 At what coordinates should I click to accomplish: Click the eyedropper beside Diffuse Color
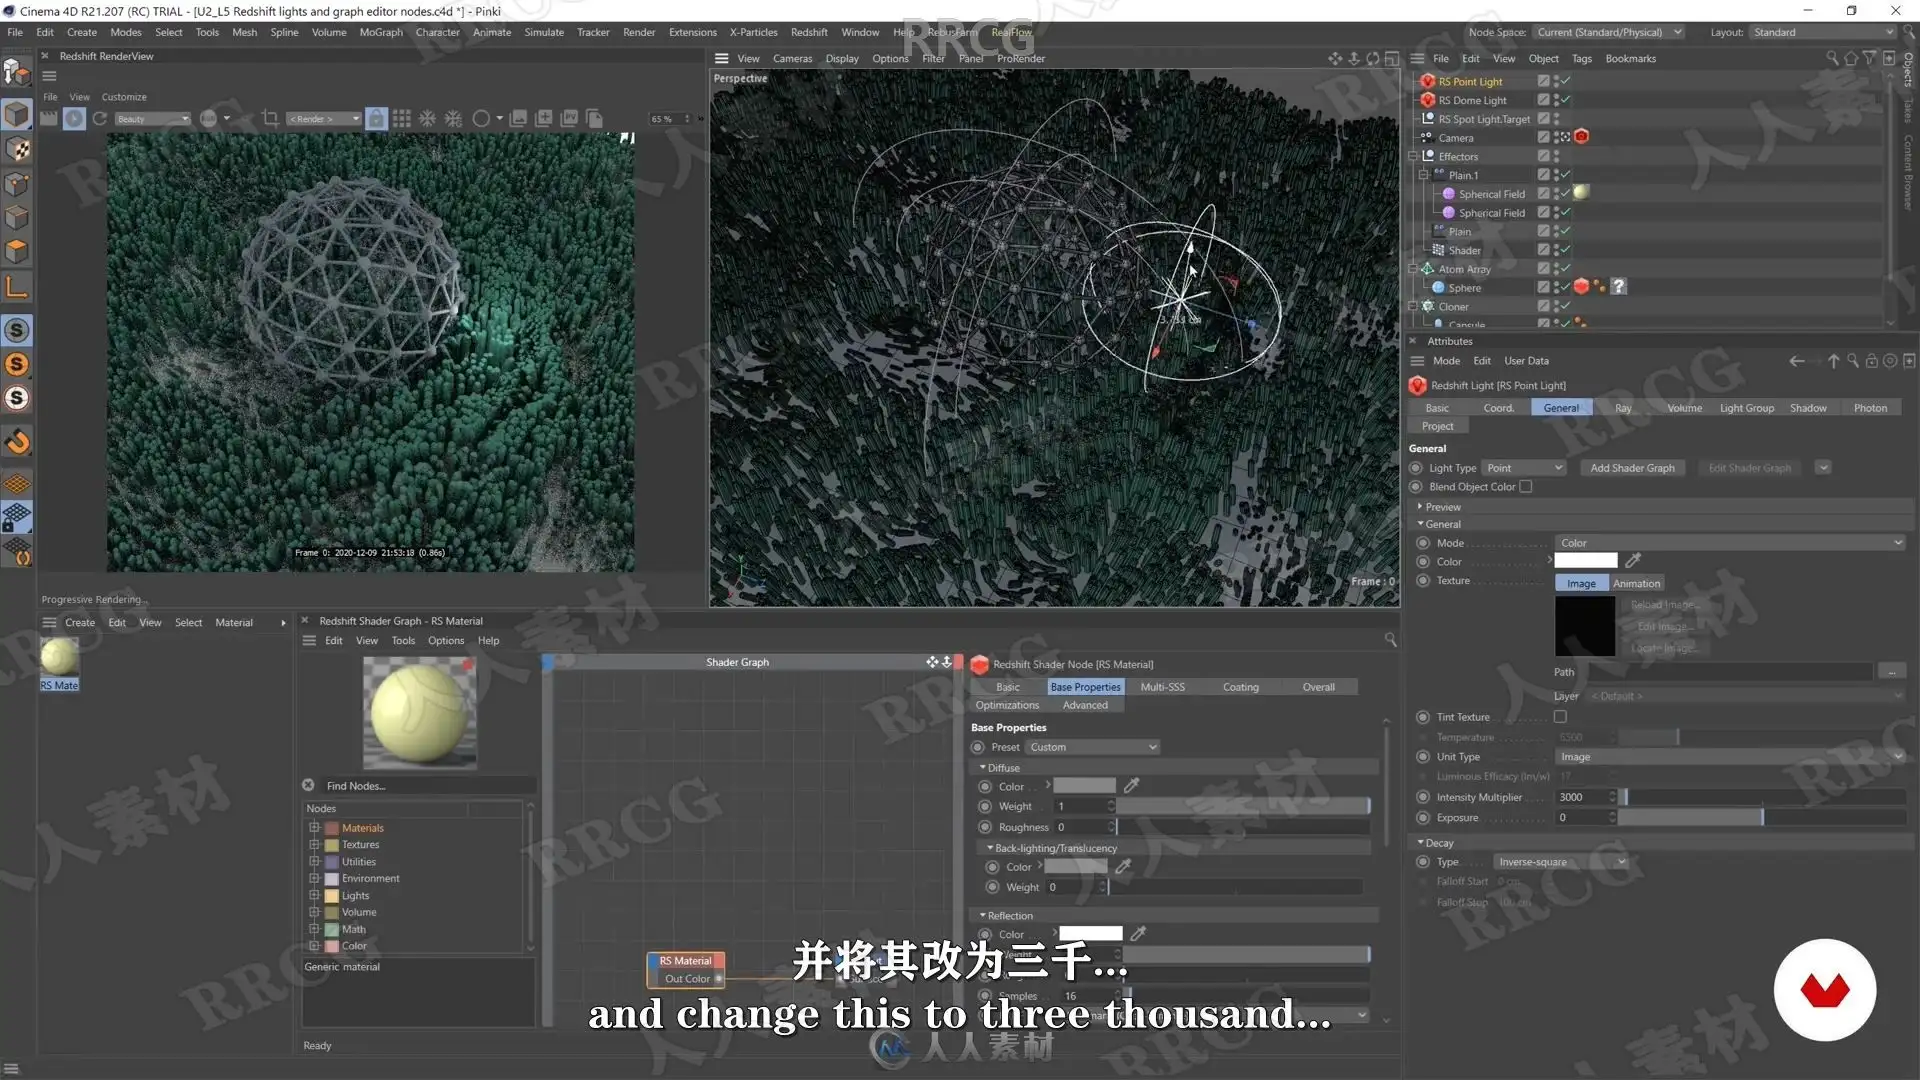click(1132, 786)
